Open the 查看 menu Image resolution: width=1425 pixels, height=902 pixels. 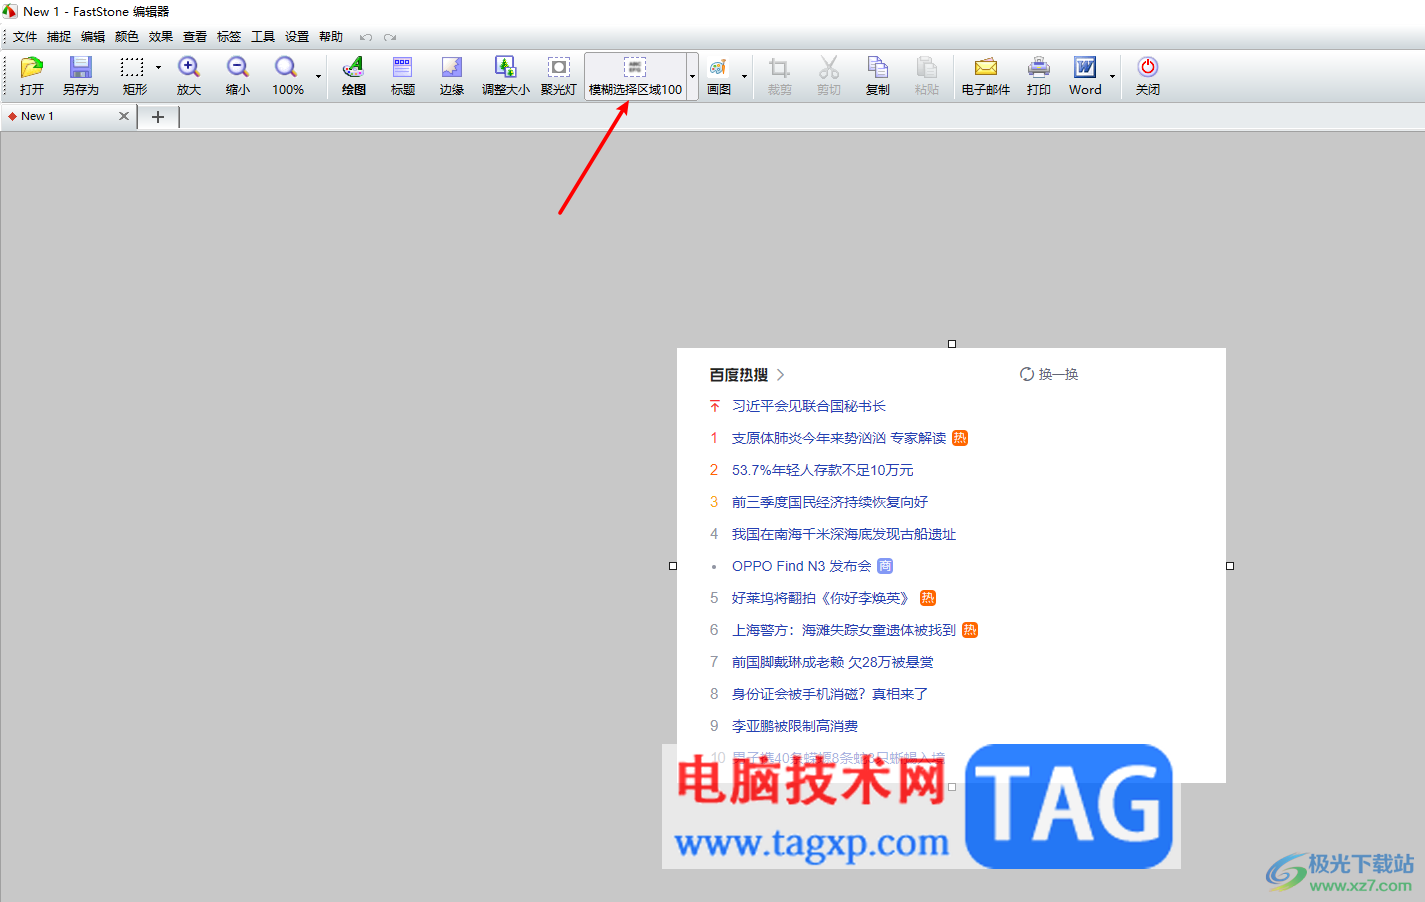click(x=195, y=37)
